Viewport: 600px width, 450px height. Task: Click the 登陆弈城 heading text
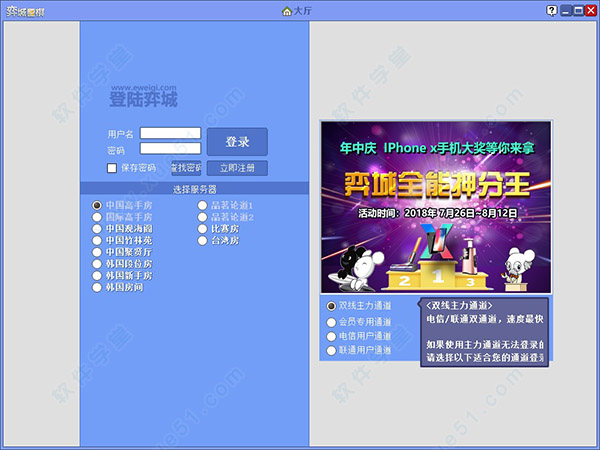(x=143, y=100)
